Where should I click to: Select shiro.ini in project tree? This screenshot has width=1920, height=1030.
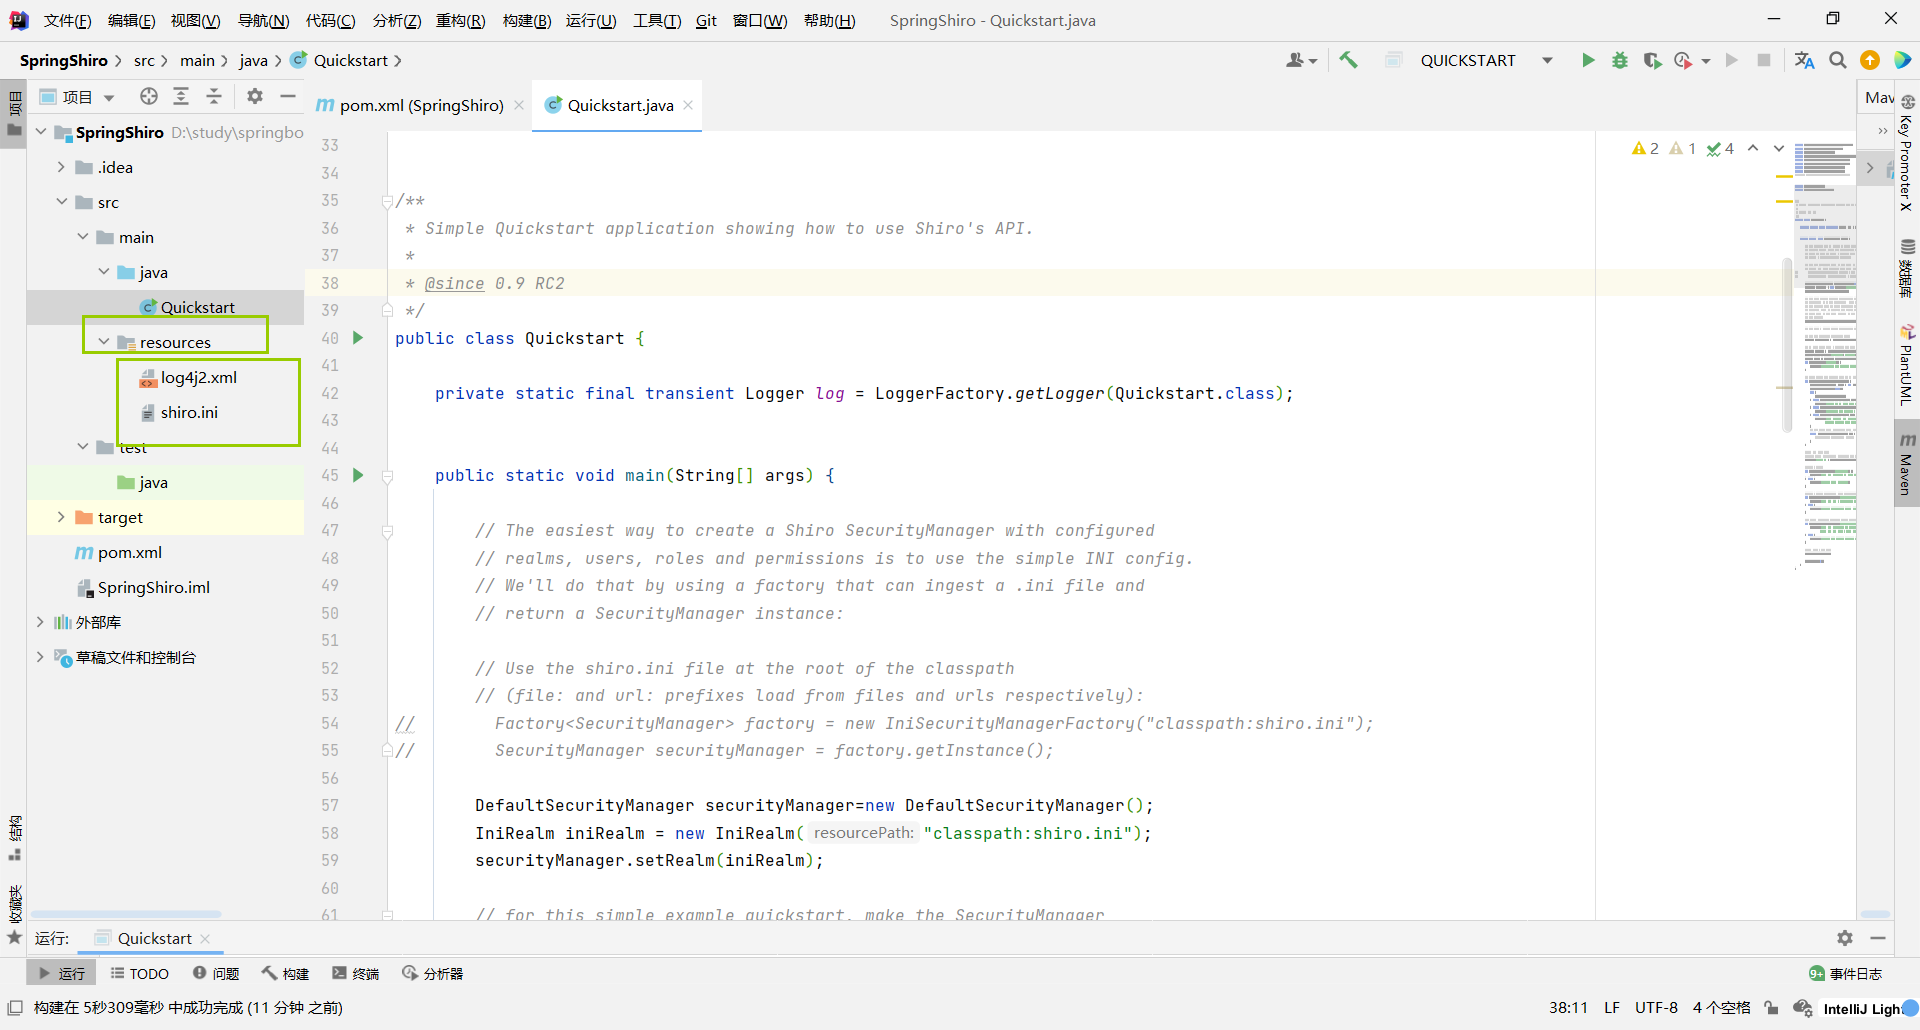(189, 412)
